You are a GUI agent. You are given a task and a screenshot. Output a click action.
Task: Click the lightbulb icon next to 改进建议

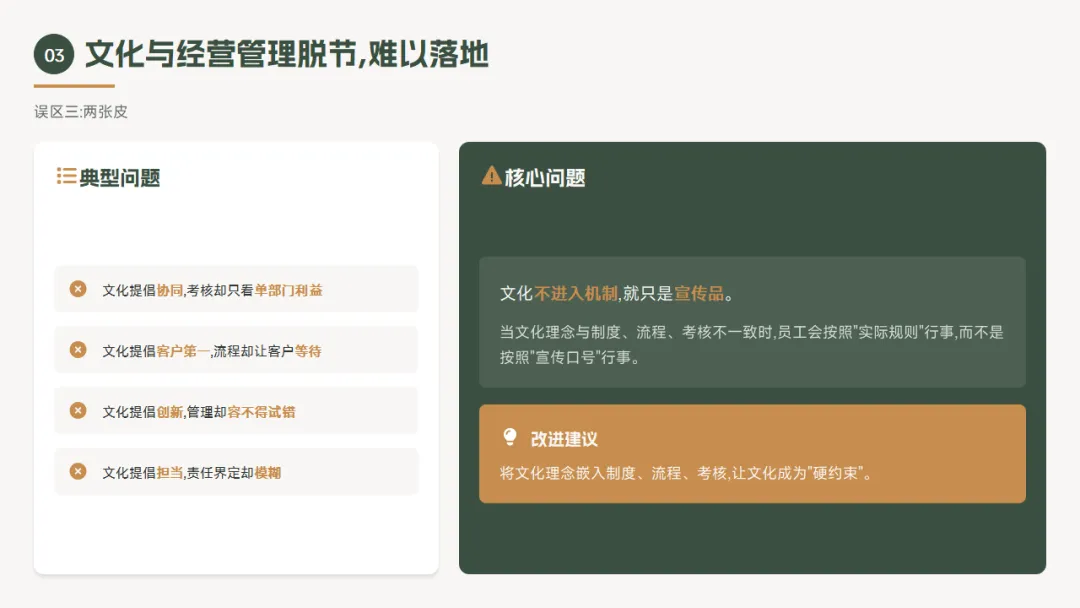(510, 437)
